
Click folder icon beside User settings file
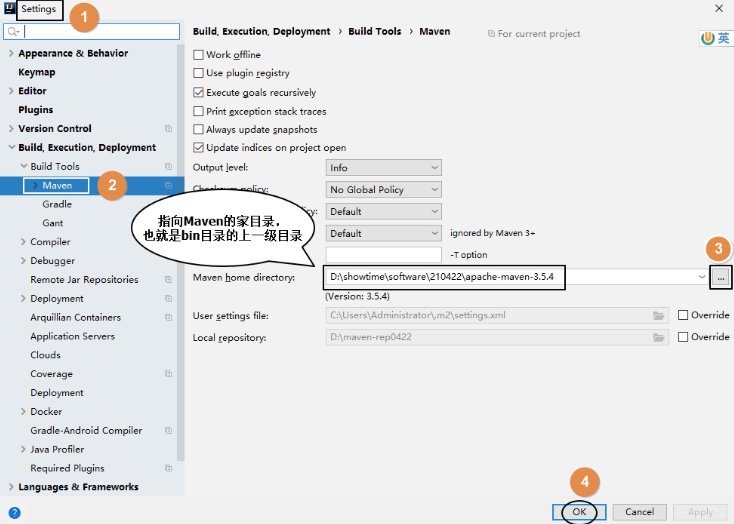pyautogui.click(x=658, y=316)
